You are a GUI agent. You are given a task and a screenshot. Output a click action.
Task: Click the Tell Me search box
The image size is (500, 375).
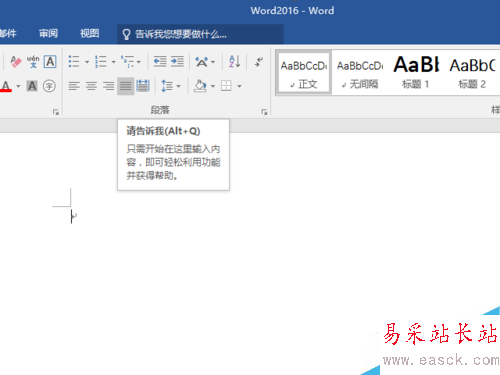[200, 34]
